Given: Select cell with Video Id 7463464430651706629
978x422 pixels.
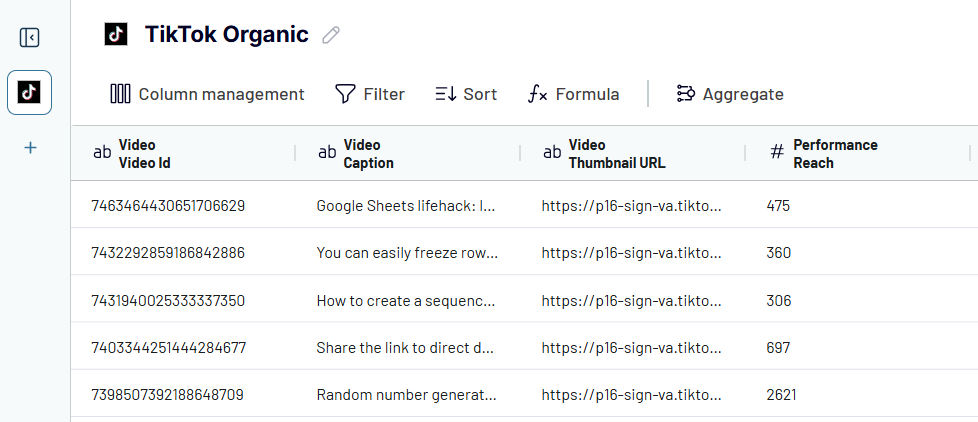Looking at the screenshot, I should point(168,206).
